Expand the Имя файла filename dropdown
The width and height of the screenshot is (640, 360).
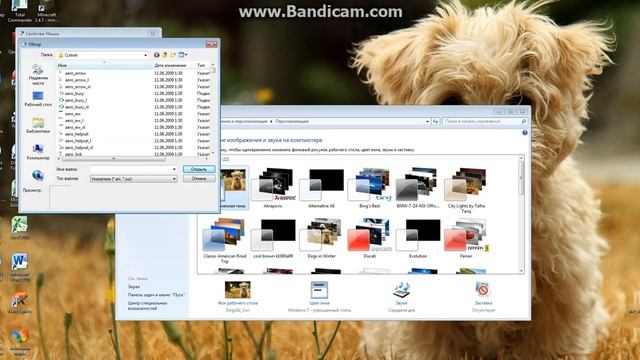pos(174,169)
